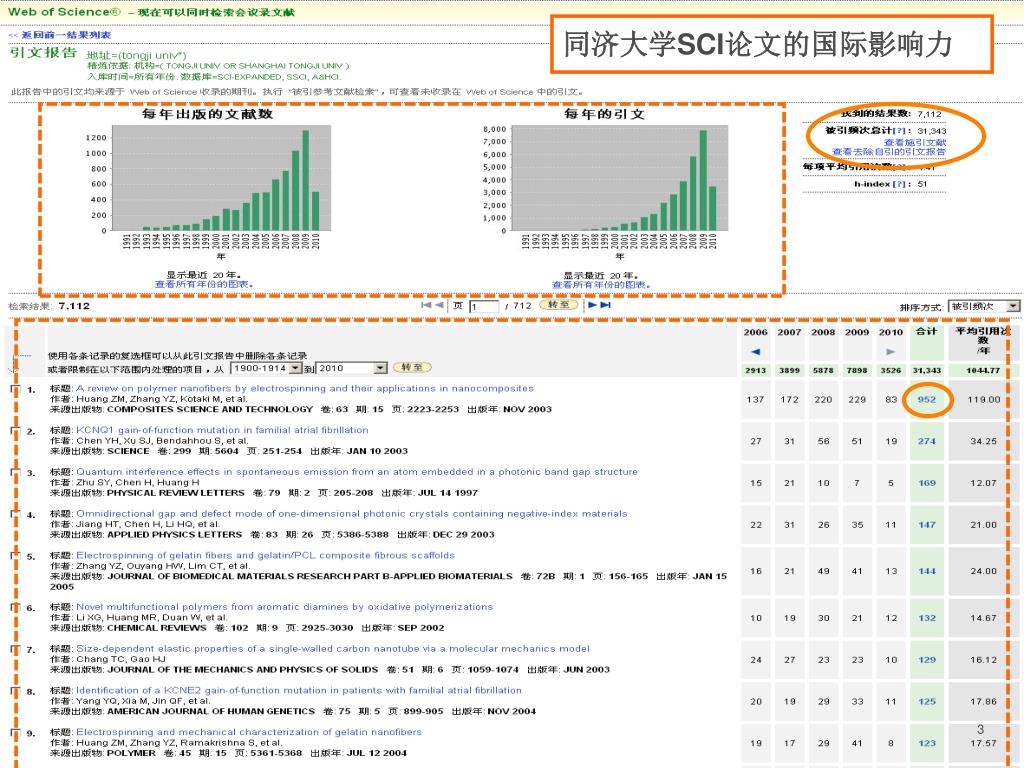Click the next page blue arrow

click(x=592, y=305)
